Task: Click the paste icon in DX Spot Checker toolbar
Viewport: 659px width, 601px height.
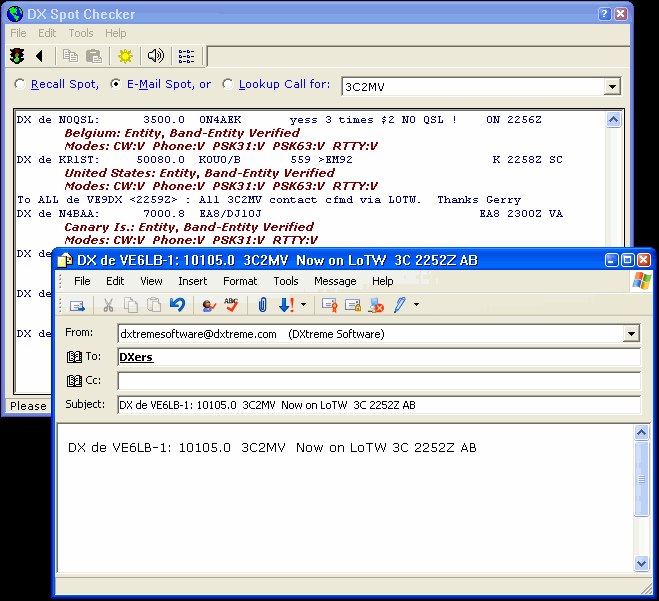Action: tap(94, 55)
